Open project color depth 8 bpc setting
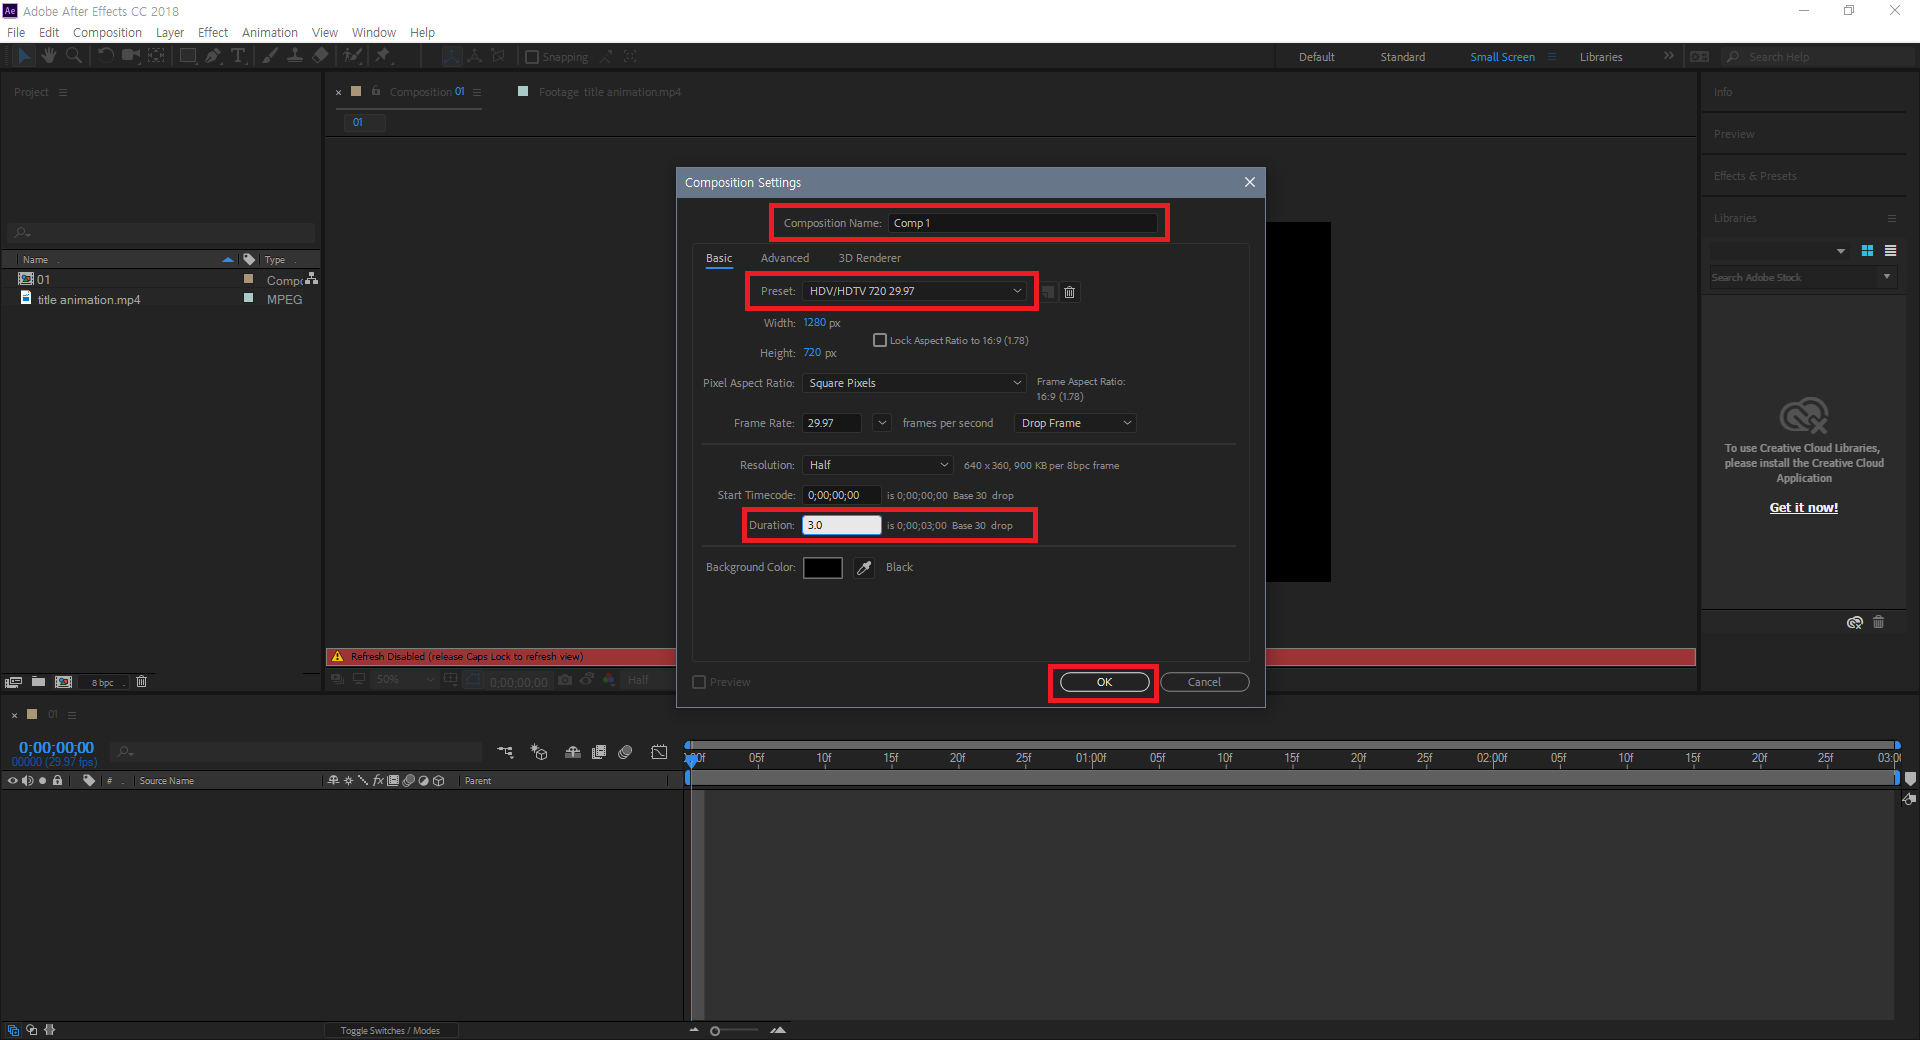This screenshot has width=1920, height=1040. [103, 683]
